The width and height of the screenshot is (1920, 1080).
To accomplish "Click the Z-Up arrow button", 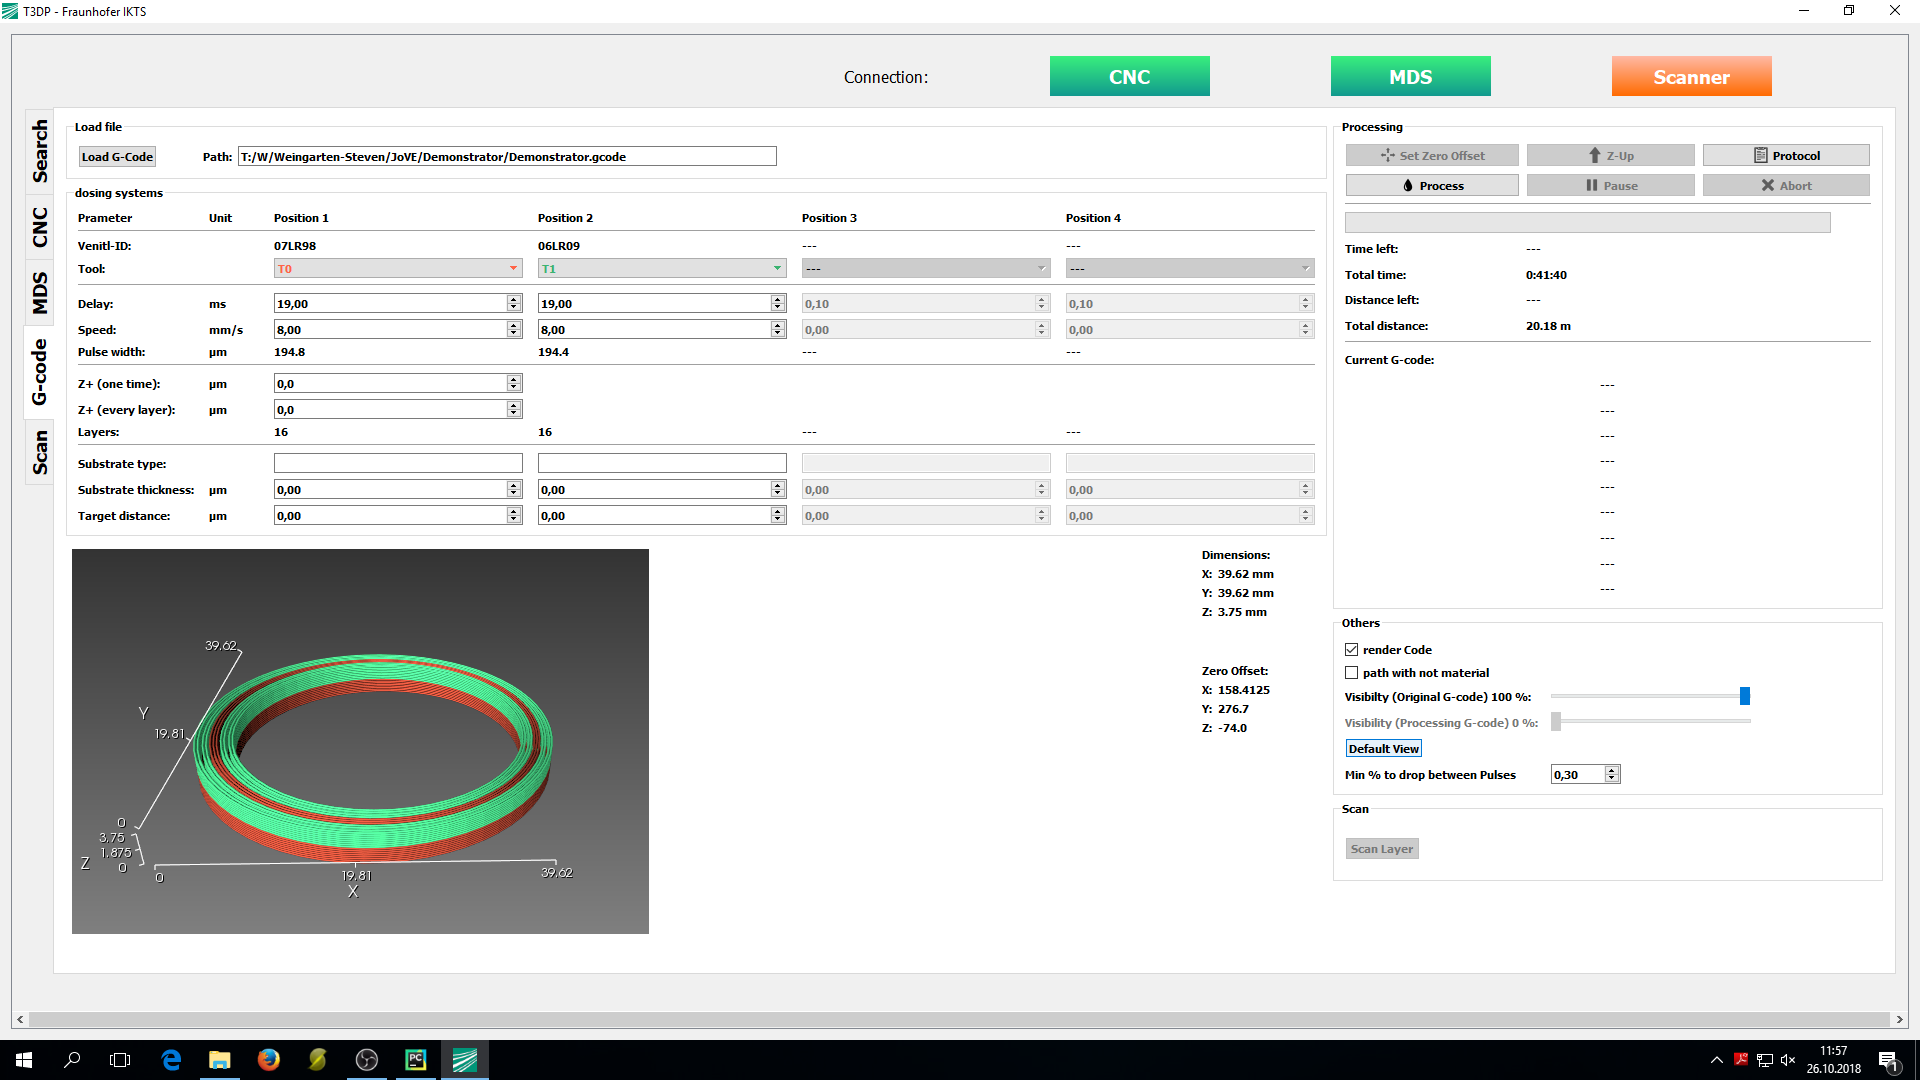I will tap(1610, 156).
